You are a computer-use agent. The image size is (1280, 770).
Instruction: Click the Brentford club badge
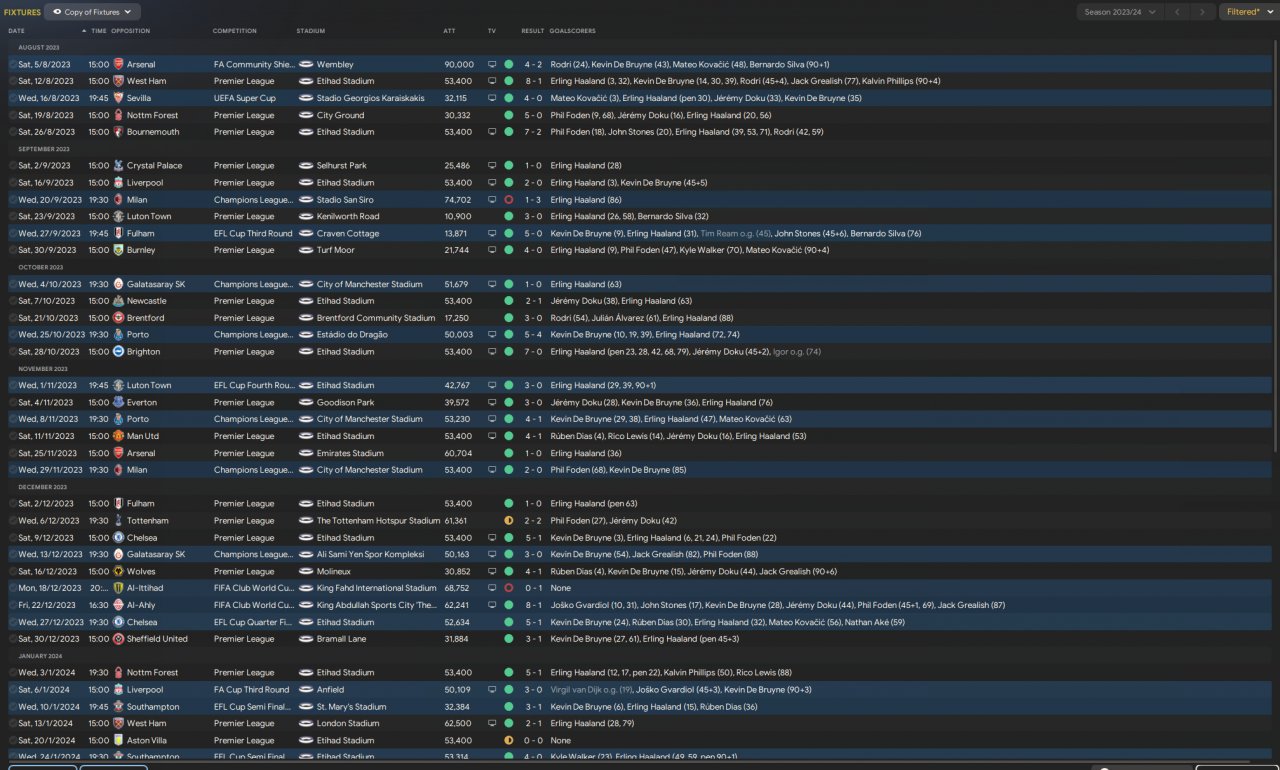[x=118, y=318]
